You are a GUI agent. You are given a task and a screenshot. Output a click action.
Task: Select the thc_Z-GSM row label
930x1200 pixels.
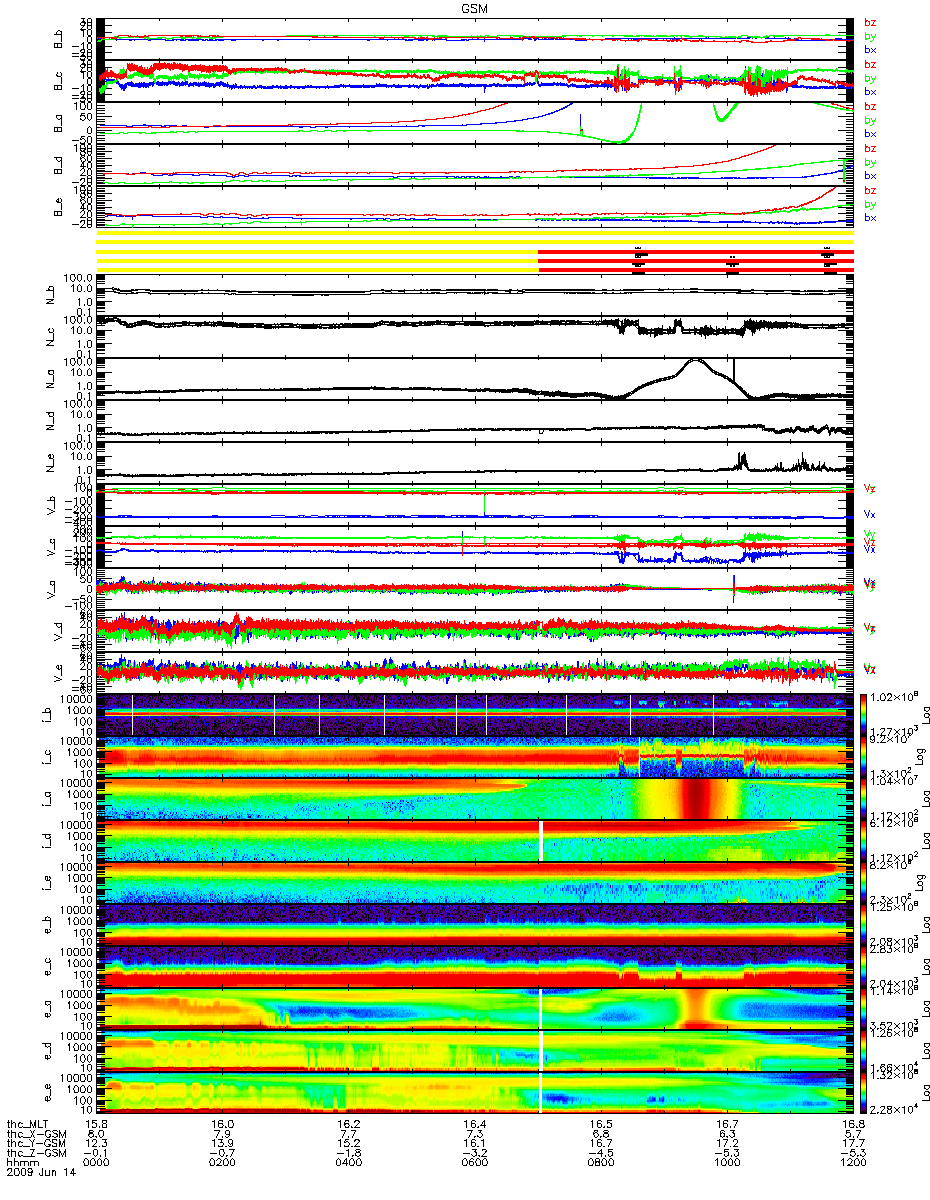pyautogui.click(x=37, y=1154)
